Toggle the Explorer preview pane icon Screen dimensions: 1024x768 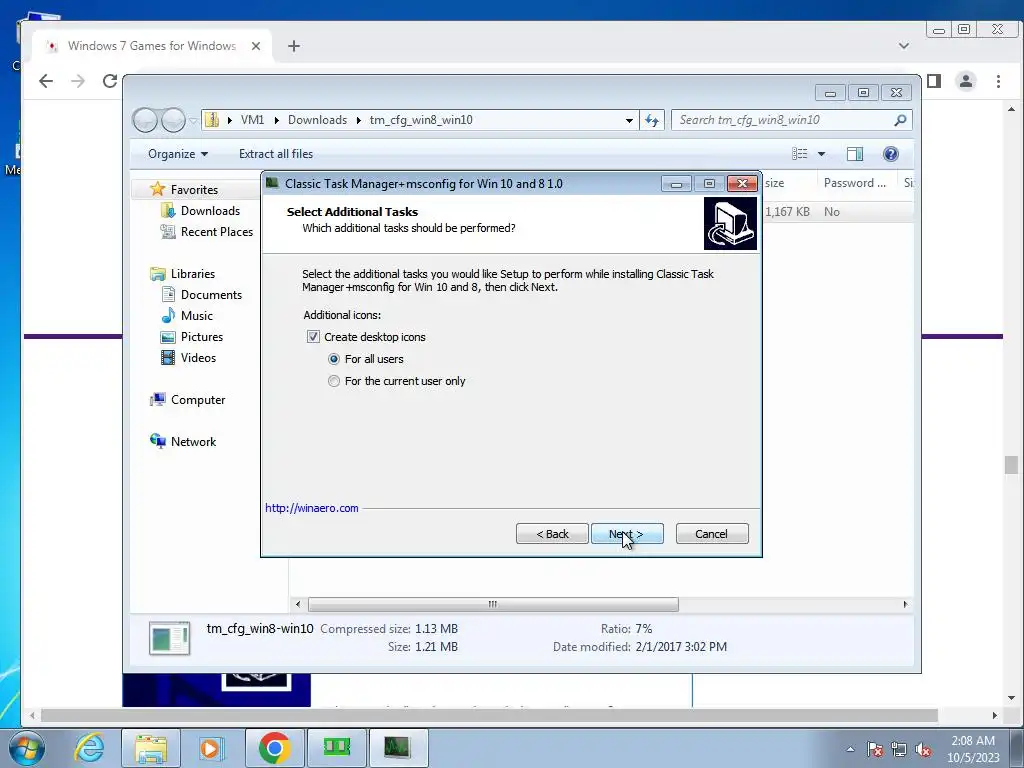(855, 154)
